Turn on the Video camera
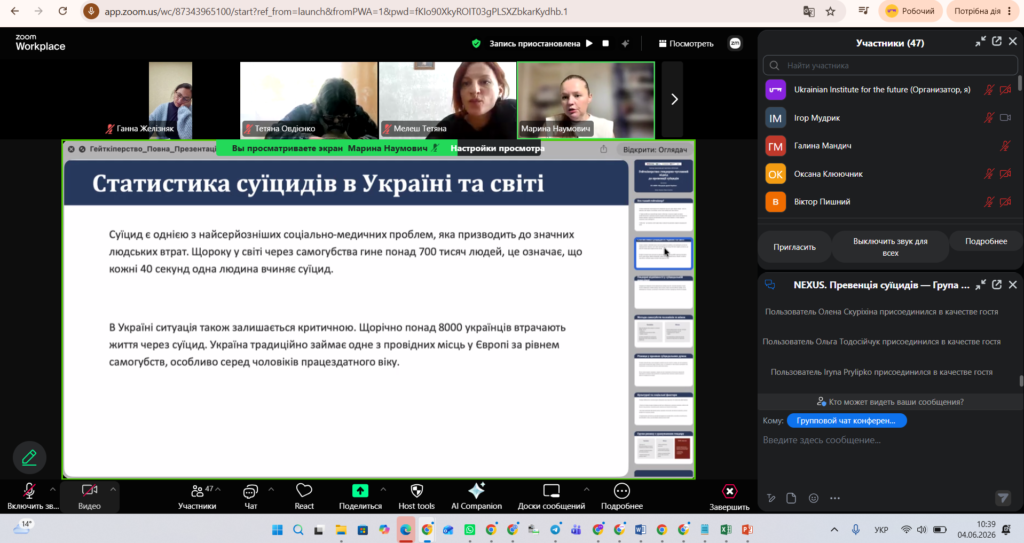1024x543 pixels. [89, 491]
